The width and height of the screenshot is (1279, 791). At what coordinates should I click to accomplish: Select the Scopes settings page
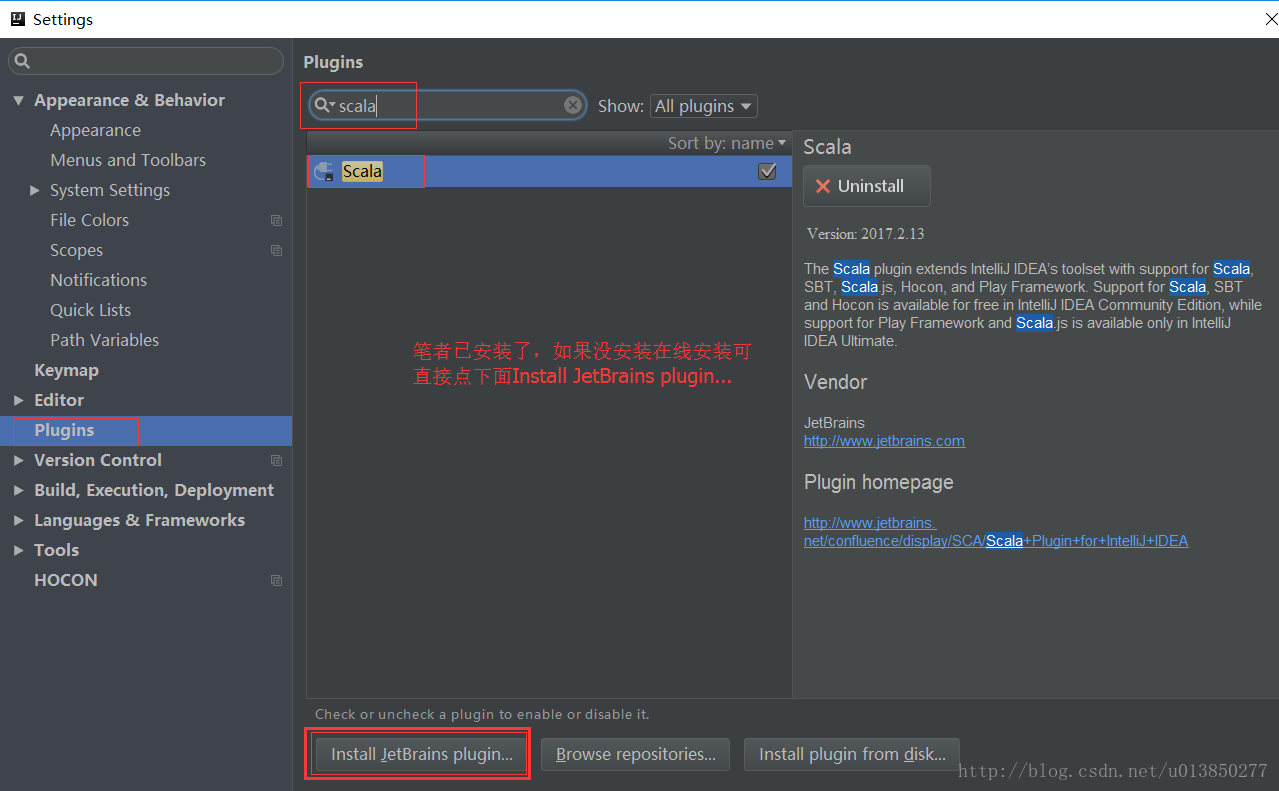76,250
